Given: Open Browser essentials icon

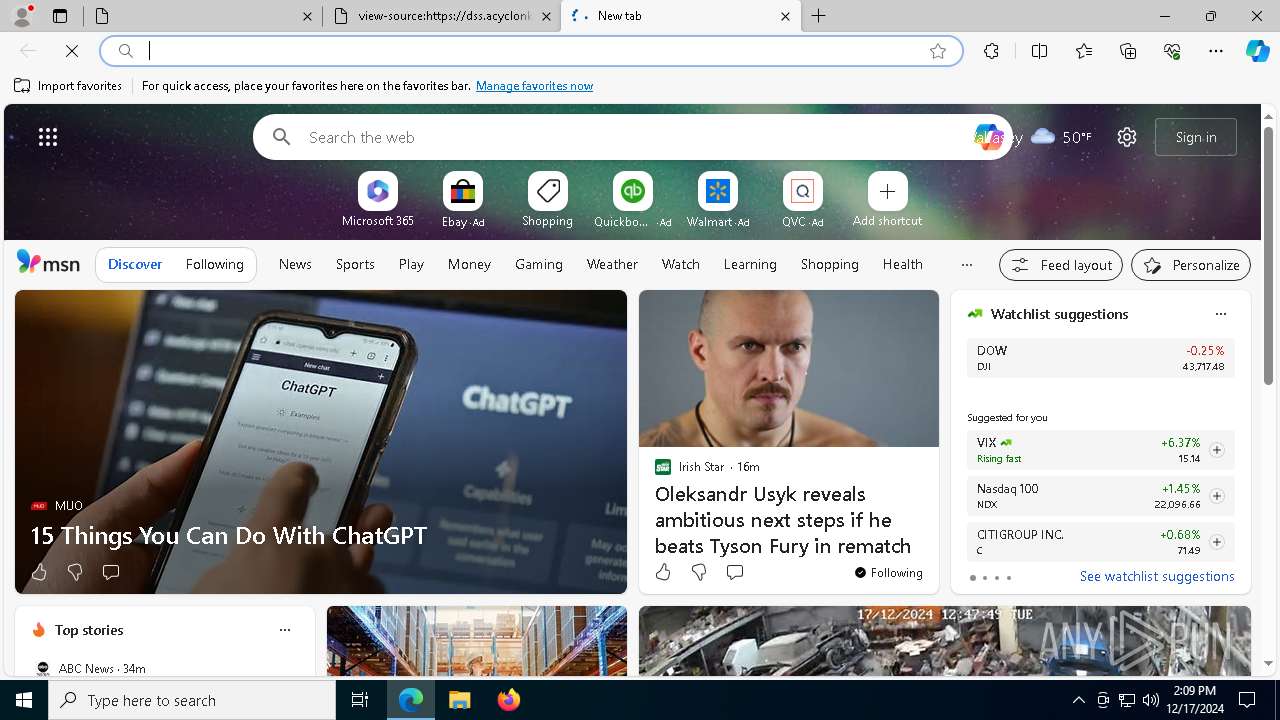Looking at the screenshot, I should 1172,51.
